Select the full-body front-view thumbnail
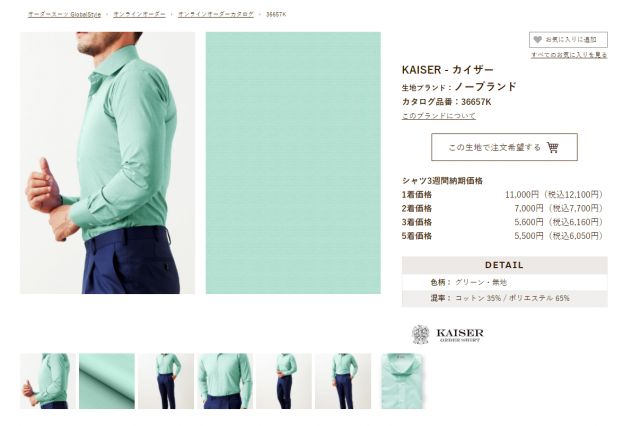Viewport: 640px width, 426px height. pos(166,381)
